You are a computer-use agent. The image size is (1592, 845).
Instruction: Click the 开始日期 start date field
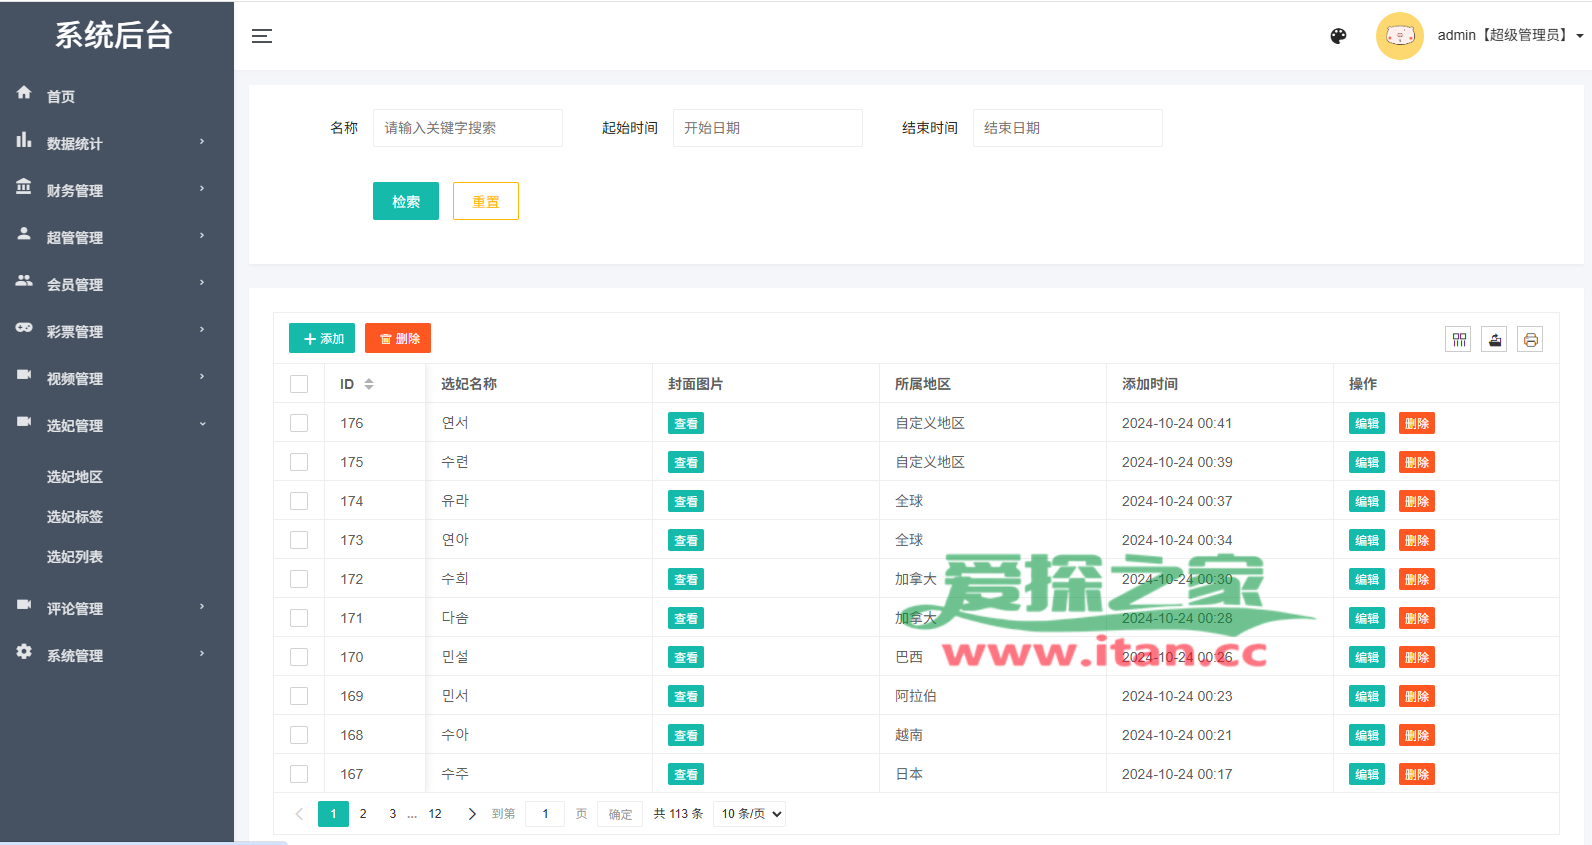[767, 128]
